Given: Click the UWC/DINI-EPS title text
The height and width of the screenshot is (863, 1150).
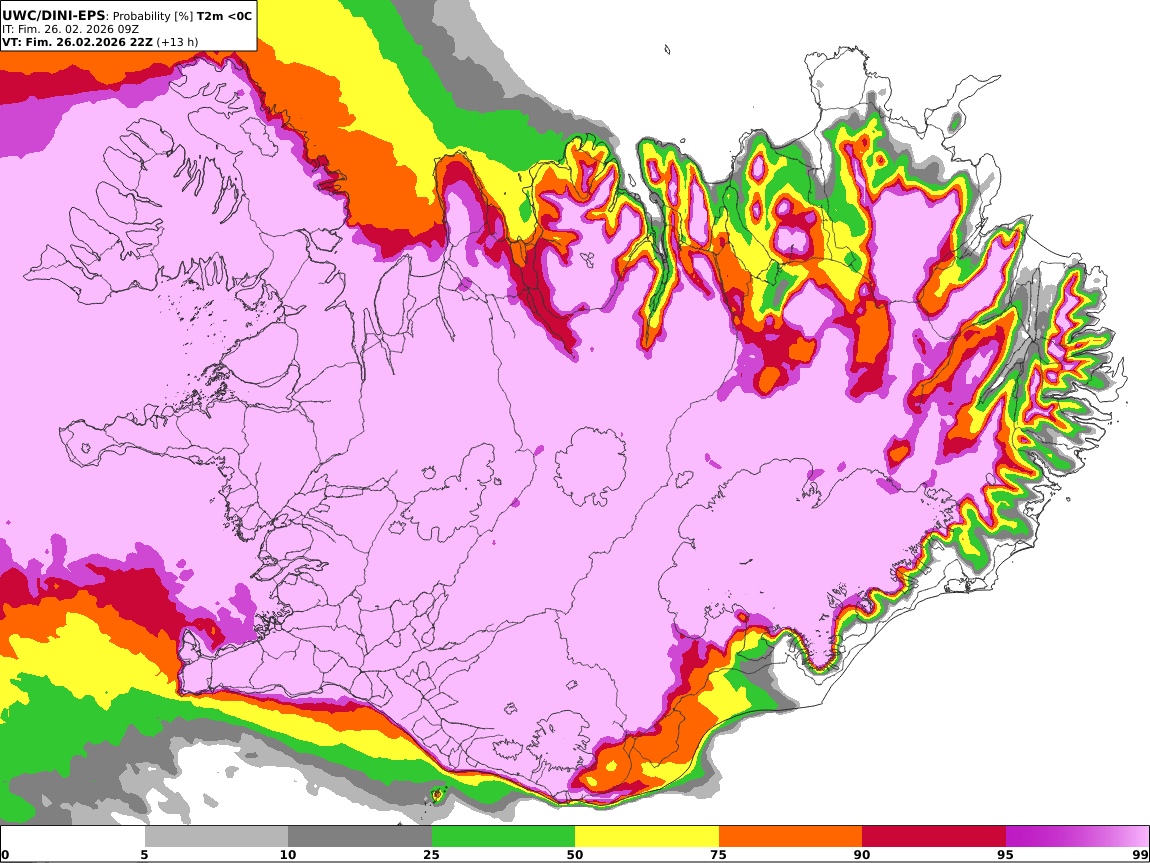Looking at the screenshot, I should pos(54,16).
